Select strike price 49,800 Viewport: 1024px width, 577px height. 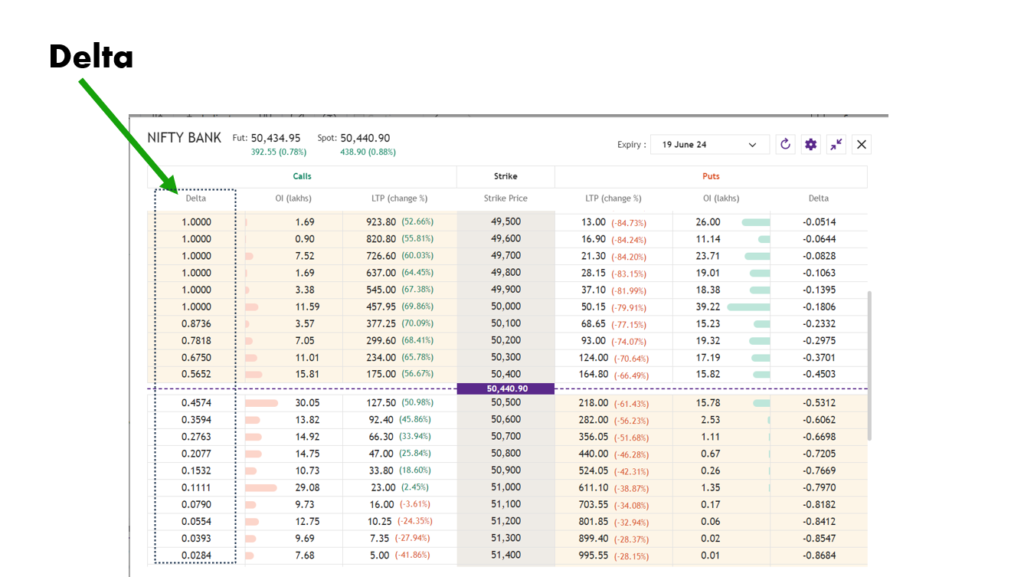click(x=505, y=273)
